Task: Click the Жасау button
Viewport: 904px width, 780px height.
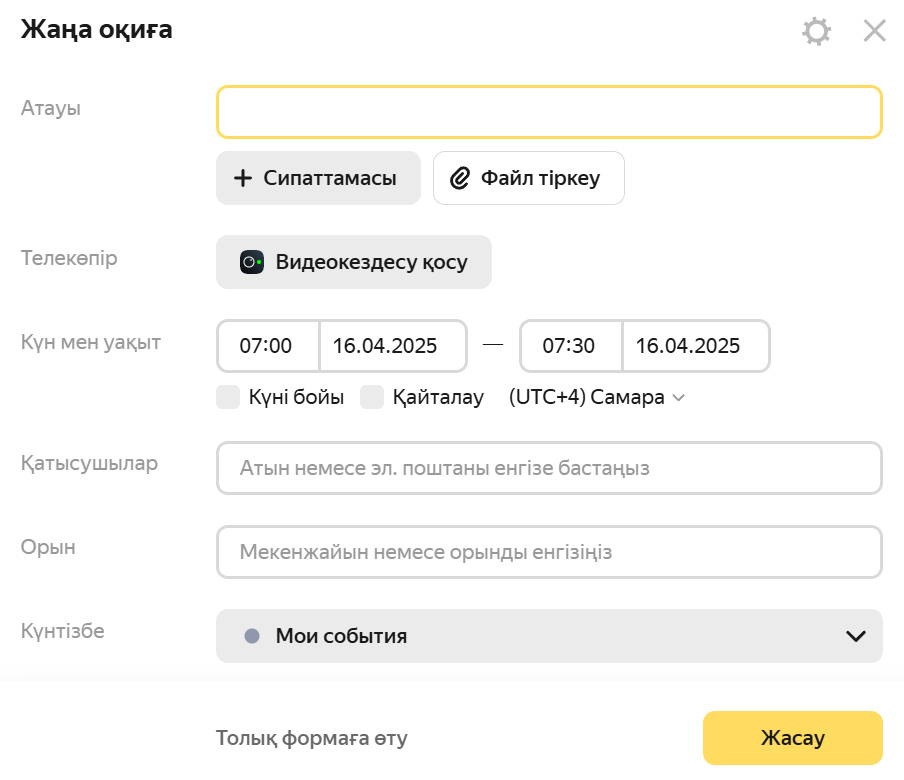Action: [792, 738]
